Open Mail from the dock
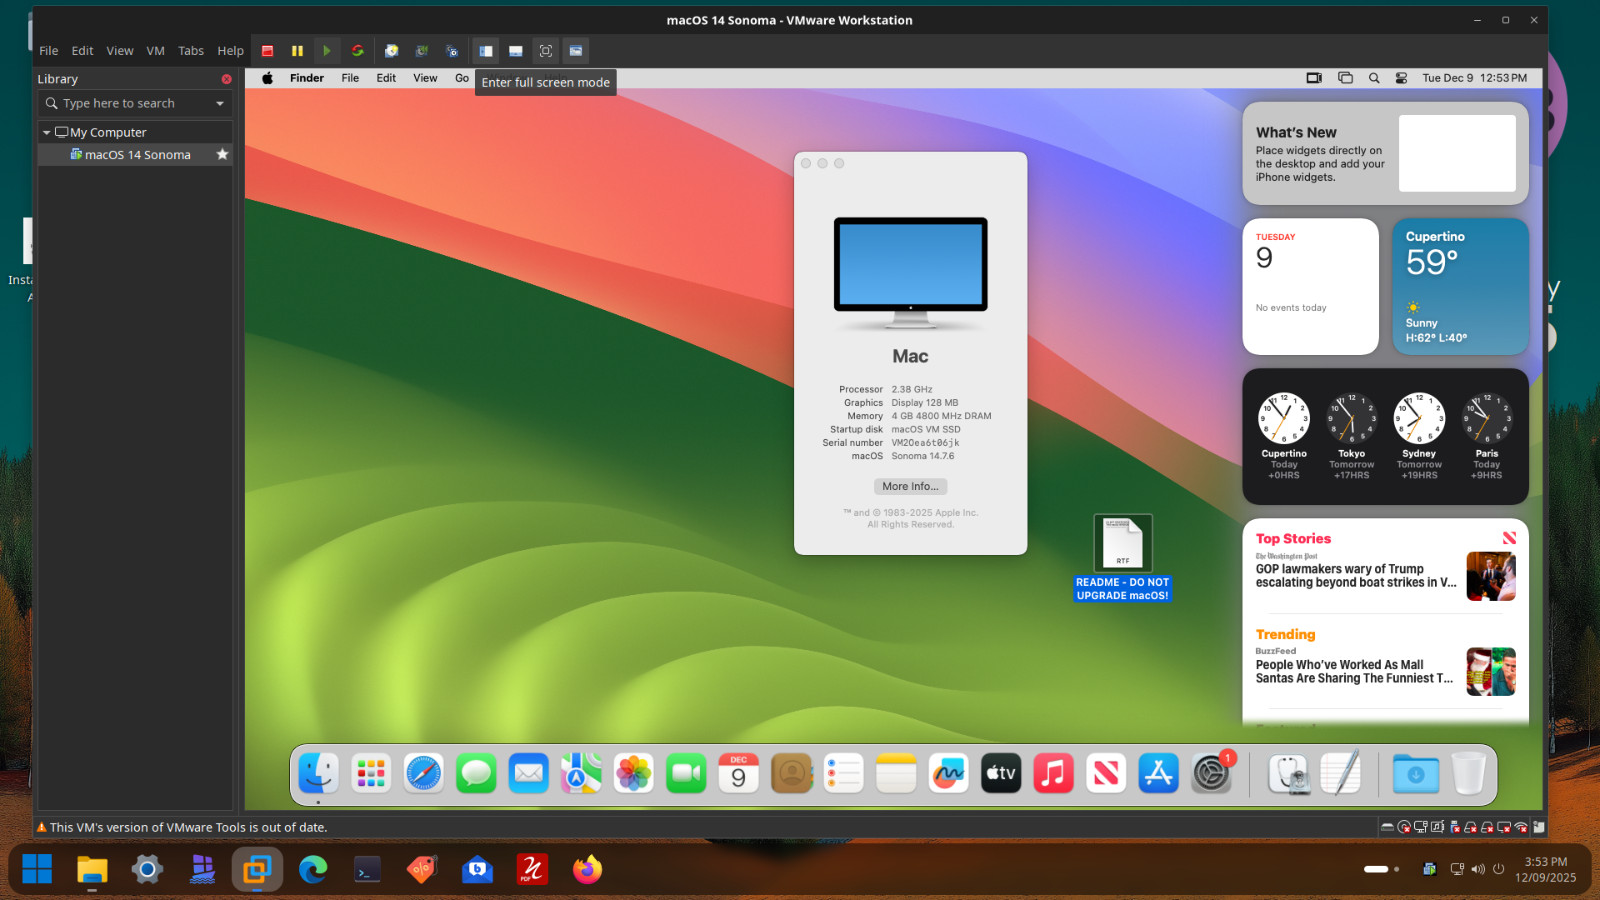 (529, 773)
